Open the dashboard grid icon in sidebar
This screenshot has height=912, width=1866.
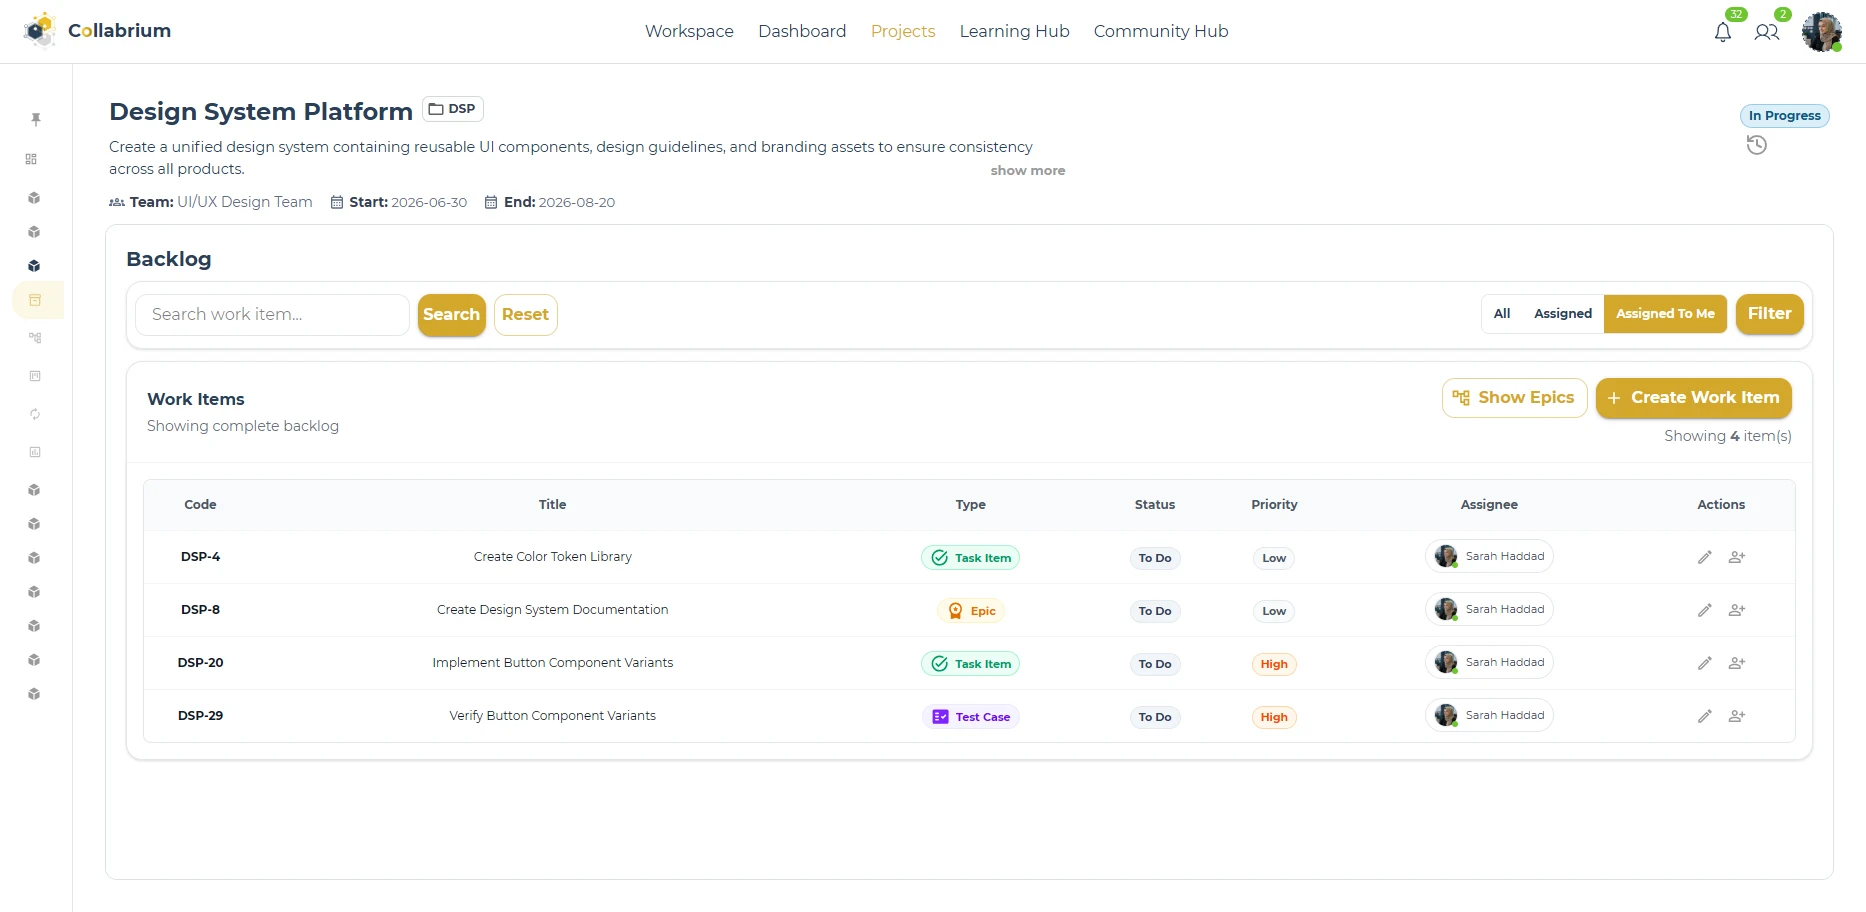[31, 159]
